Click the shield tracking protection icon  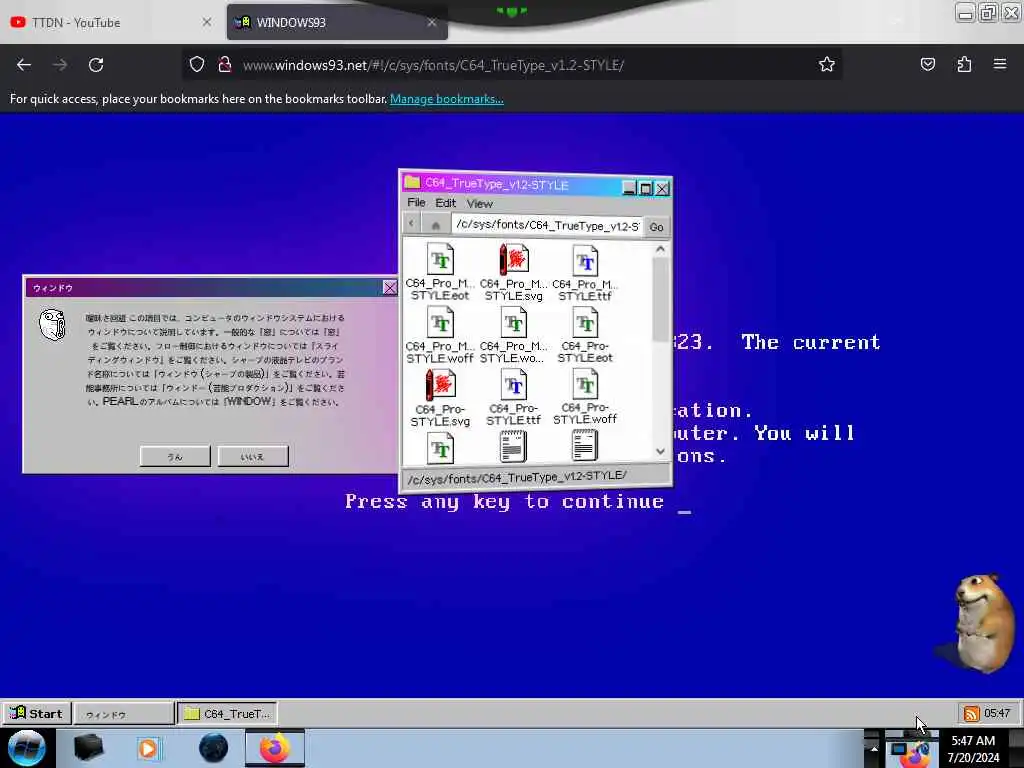tap(197, 65)
